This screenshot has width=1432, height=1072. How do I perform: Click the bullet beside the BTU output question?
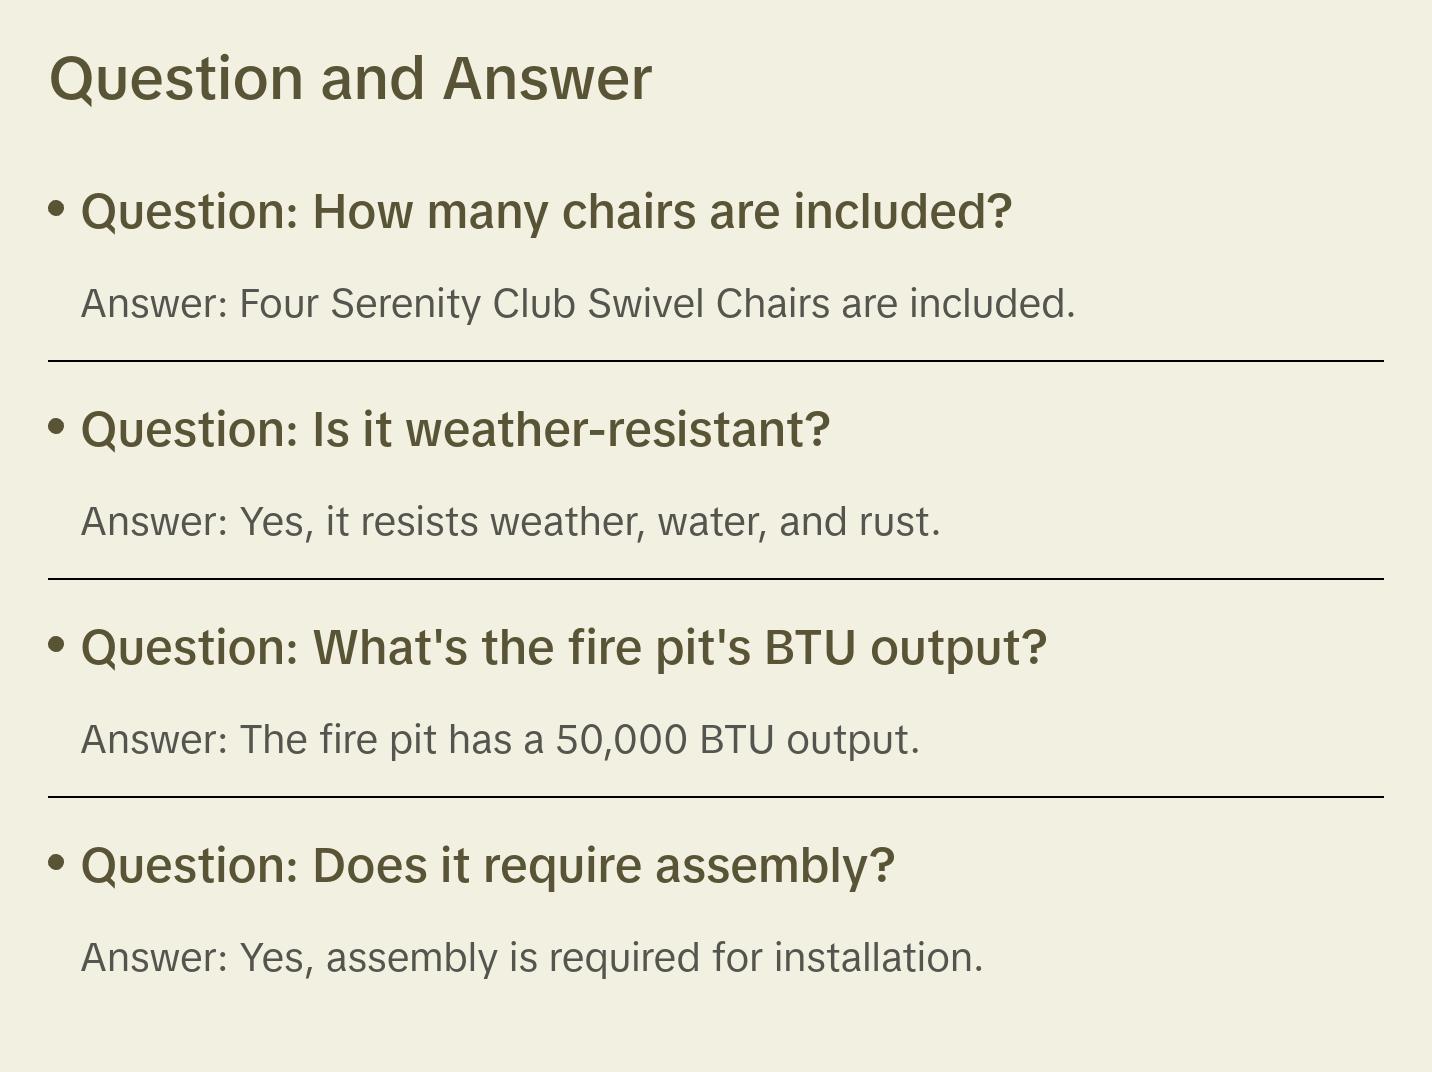(57, 645)
